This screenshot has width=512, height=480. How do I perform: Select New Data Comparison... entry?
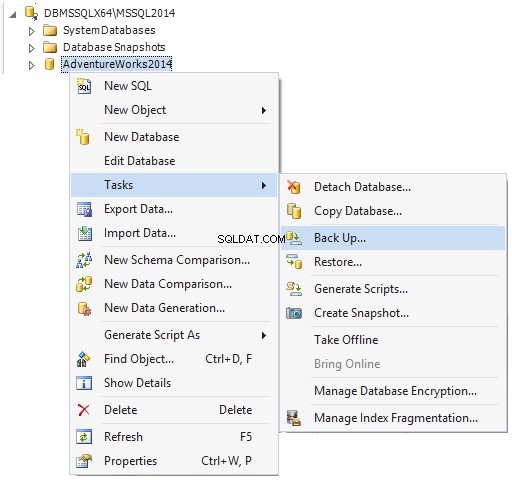[174, 284]
